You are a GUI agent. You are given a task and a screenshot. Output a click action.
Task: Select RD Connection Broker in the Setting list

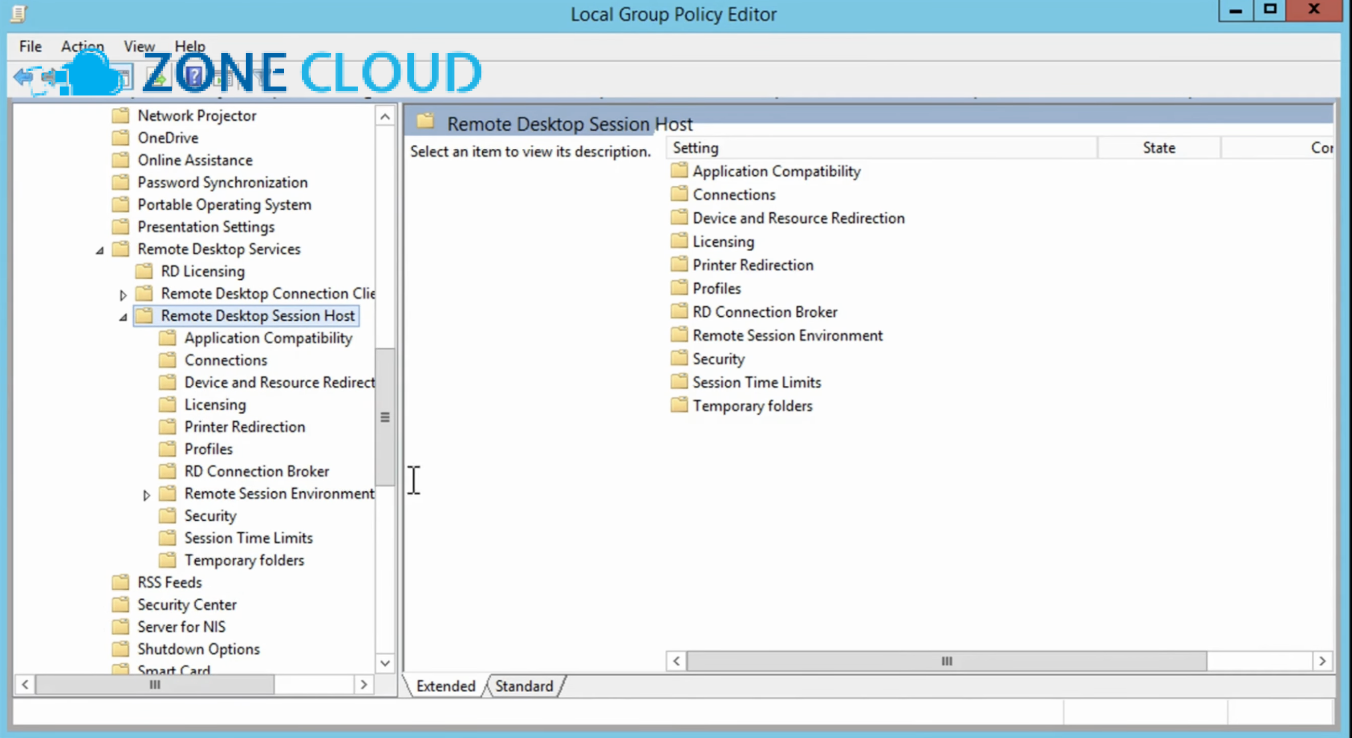(765, 312)
